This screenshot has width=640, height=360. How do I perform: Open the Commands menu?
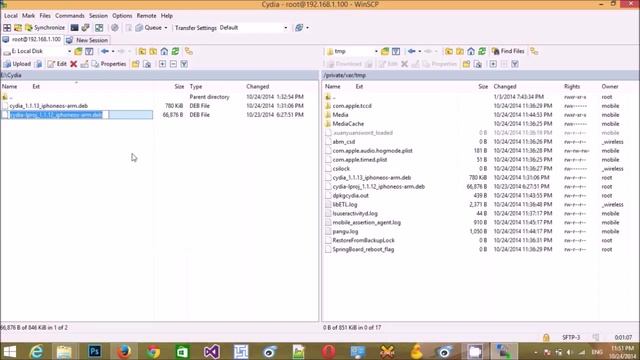point(70,16)
